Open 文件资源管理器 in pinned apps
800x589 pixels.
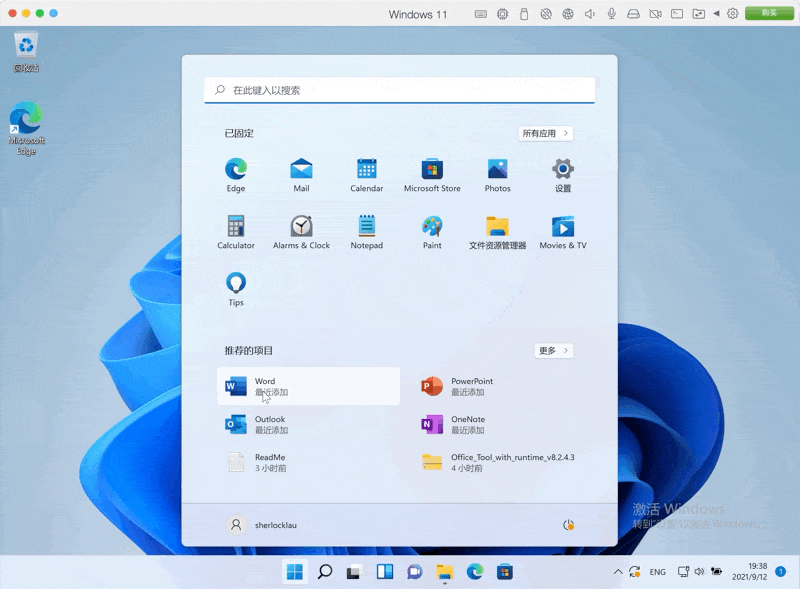click(x=497, y=232)
